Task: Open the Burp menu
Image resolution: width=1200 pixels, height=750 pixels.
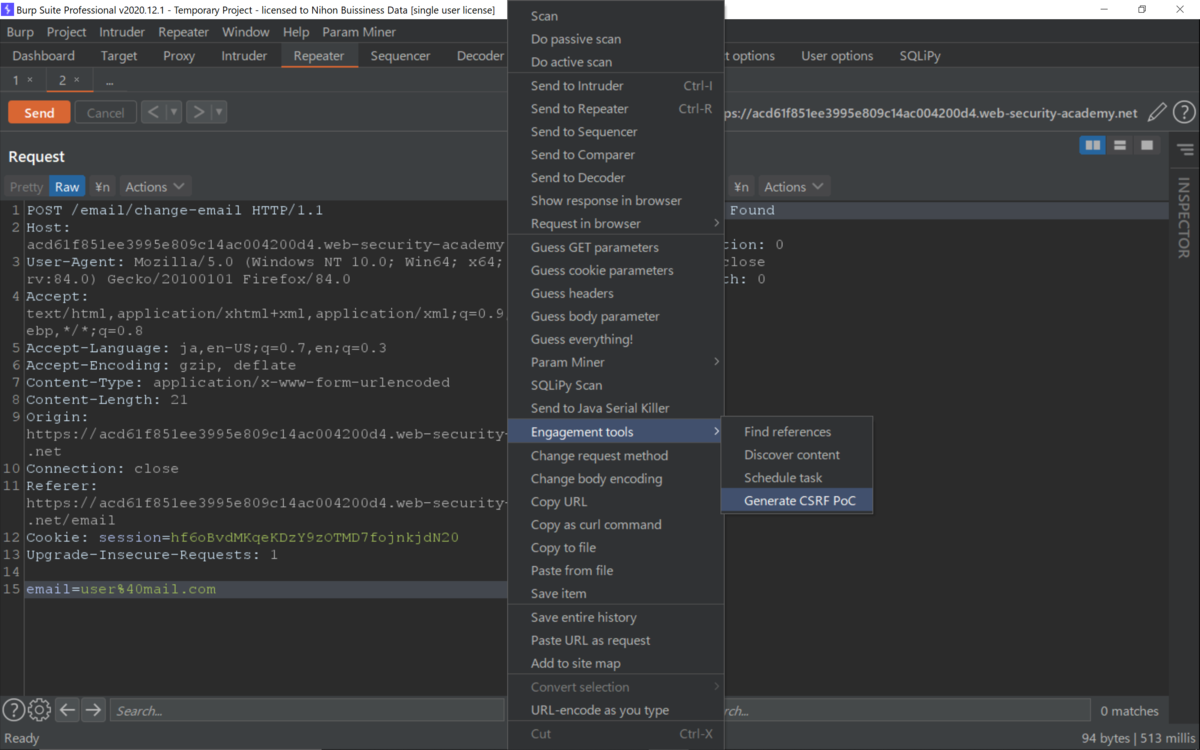Action: click(x=20, y=32)
